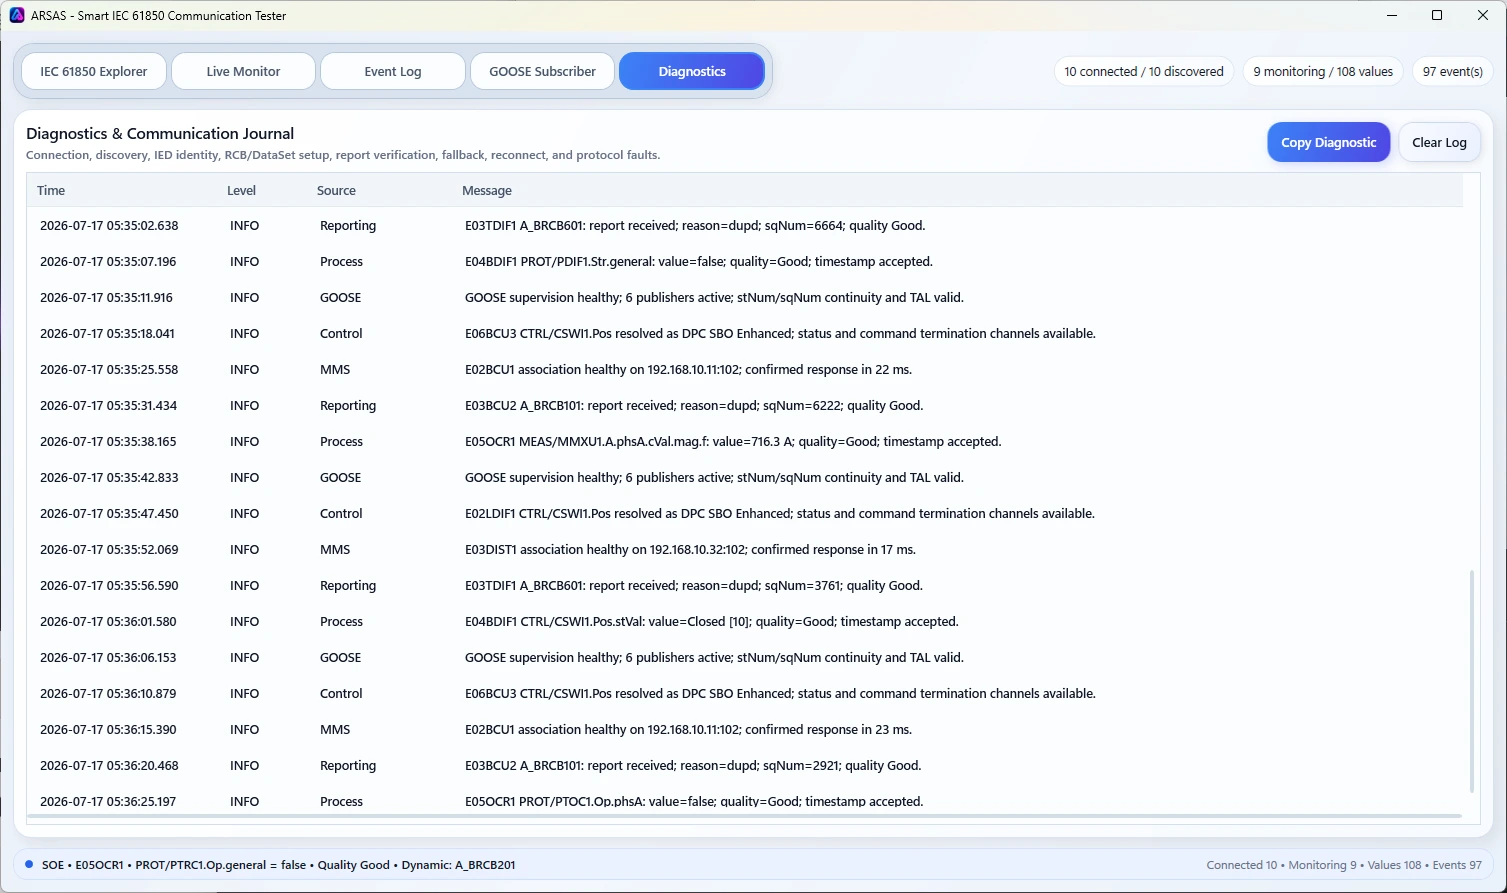Click the Reporting source at 05:35:31.434
The height and width of the screenshot is (893, 1507).
pyautogui.click(x=348, y=406)
